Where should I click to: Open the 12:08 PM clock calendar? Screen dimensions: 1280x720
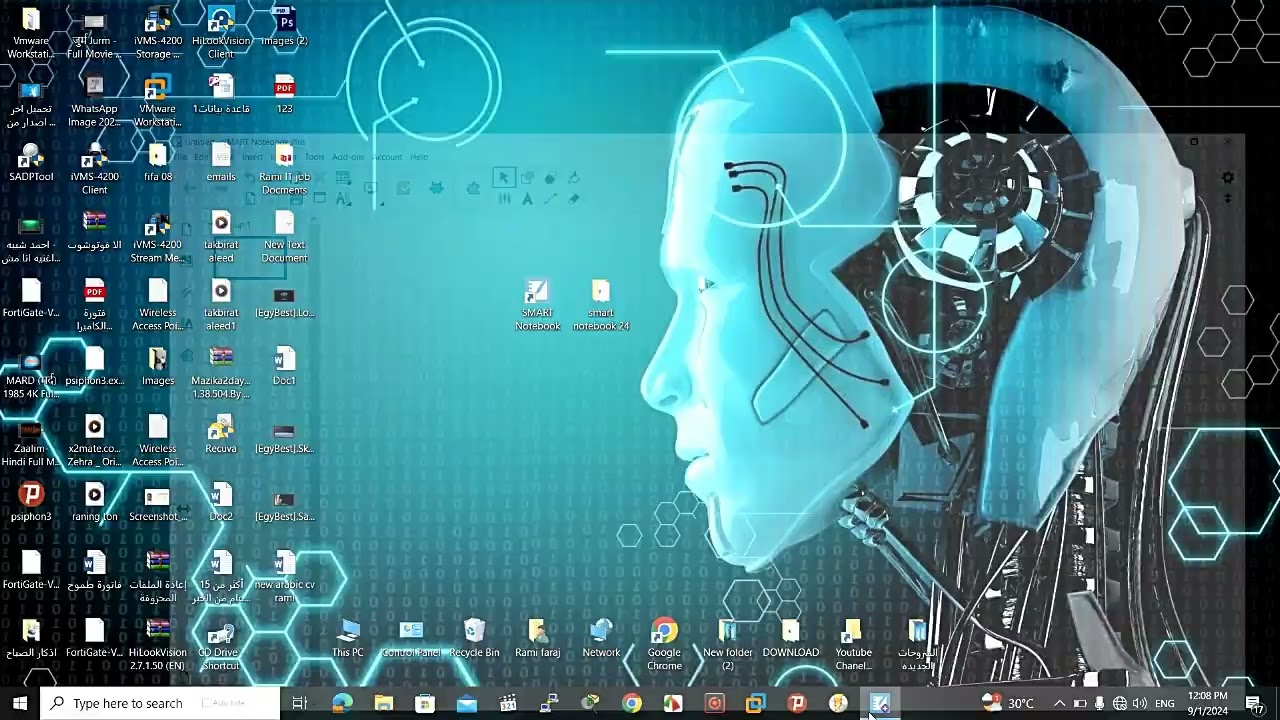pos(1208,703)
